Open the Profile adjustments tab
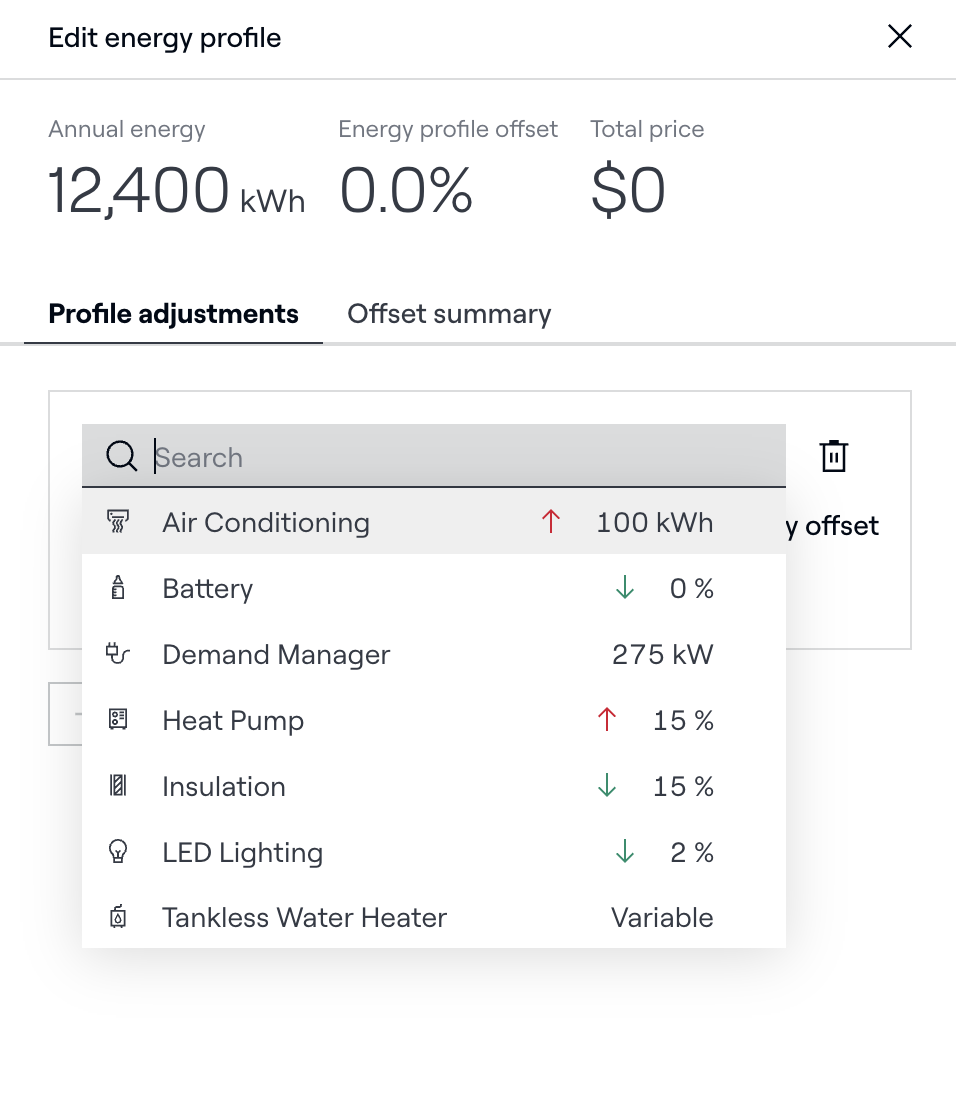This screenshot has width=956, height=1108. (173, 314)
